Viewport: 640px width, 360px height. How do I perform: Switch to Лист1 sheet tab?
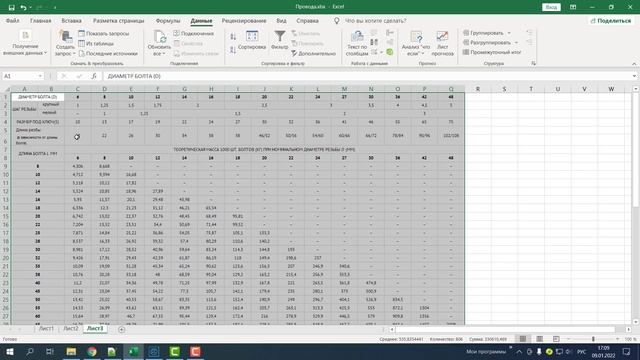point(46,329)
